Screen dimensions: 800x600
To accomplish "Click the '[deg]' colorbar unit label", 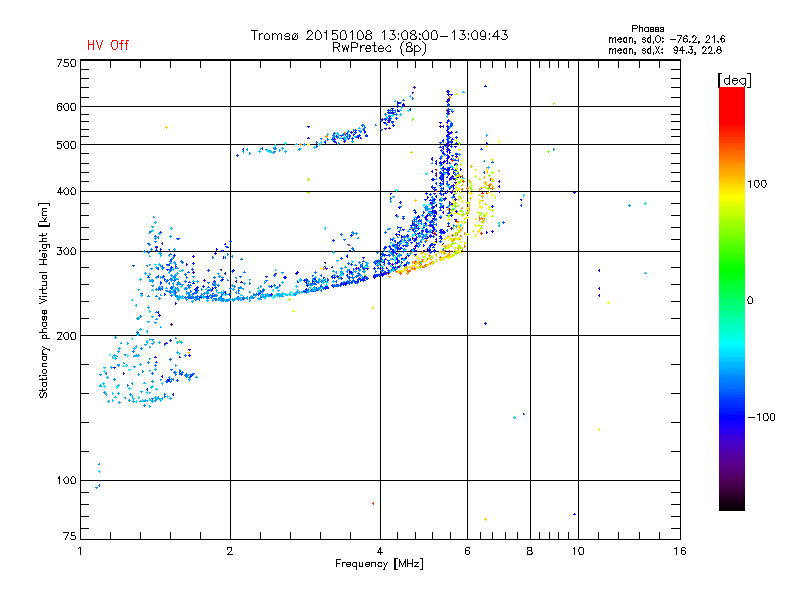I will [734, 80].
